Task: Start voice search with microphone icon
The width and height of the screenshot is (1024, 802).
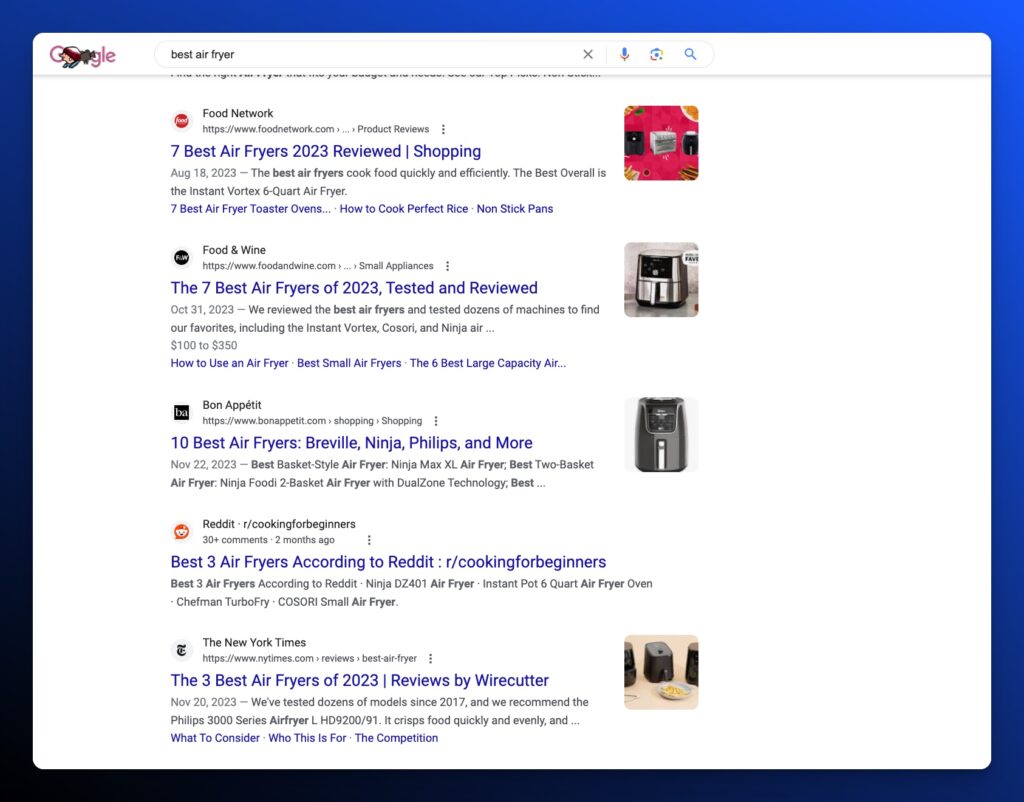Action: tap(624, 55)
